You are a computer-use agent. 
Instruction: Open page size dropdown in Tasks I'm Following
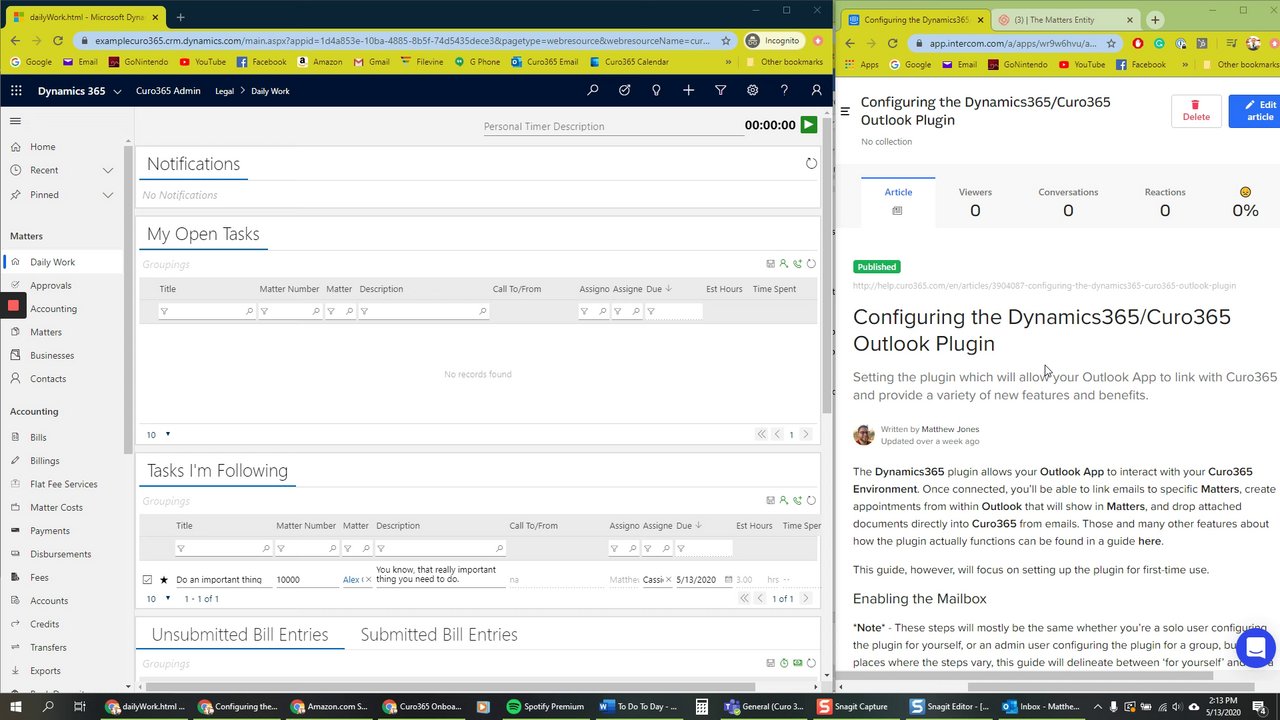tap(159, 598)
